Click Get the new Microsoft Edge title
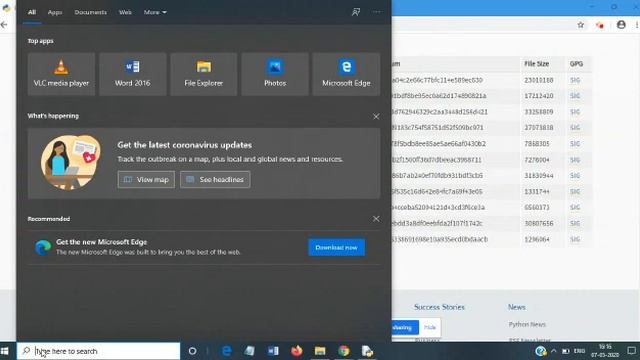This screenshot has height=360, width=640. 101,242
